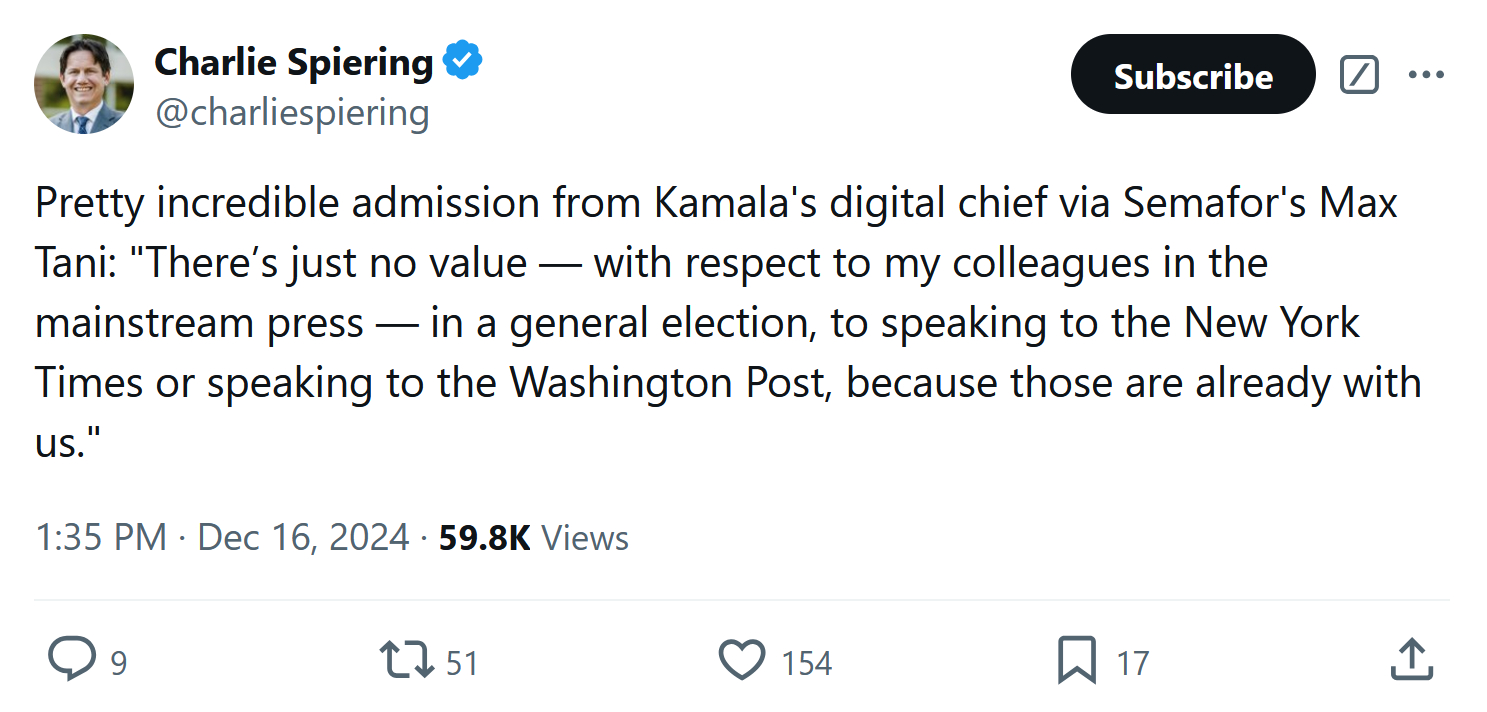Image resolution: width=1487 pixels, height=712 pixels.
Task: Click the reply speech bubble icon
Action: 71,661
